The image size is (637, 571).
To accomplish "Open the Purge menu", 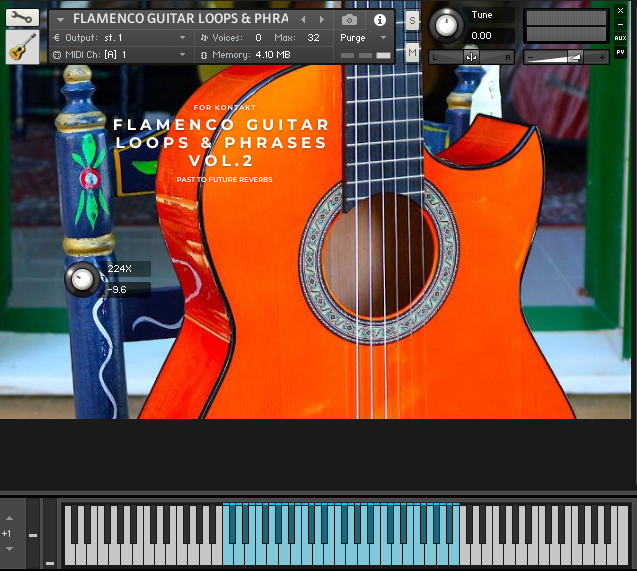I will [x=363, y=38].
